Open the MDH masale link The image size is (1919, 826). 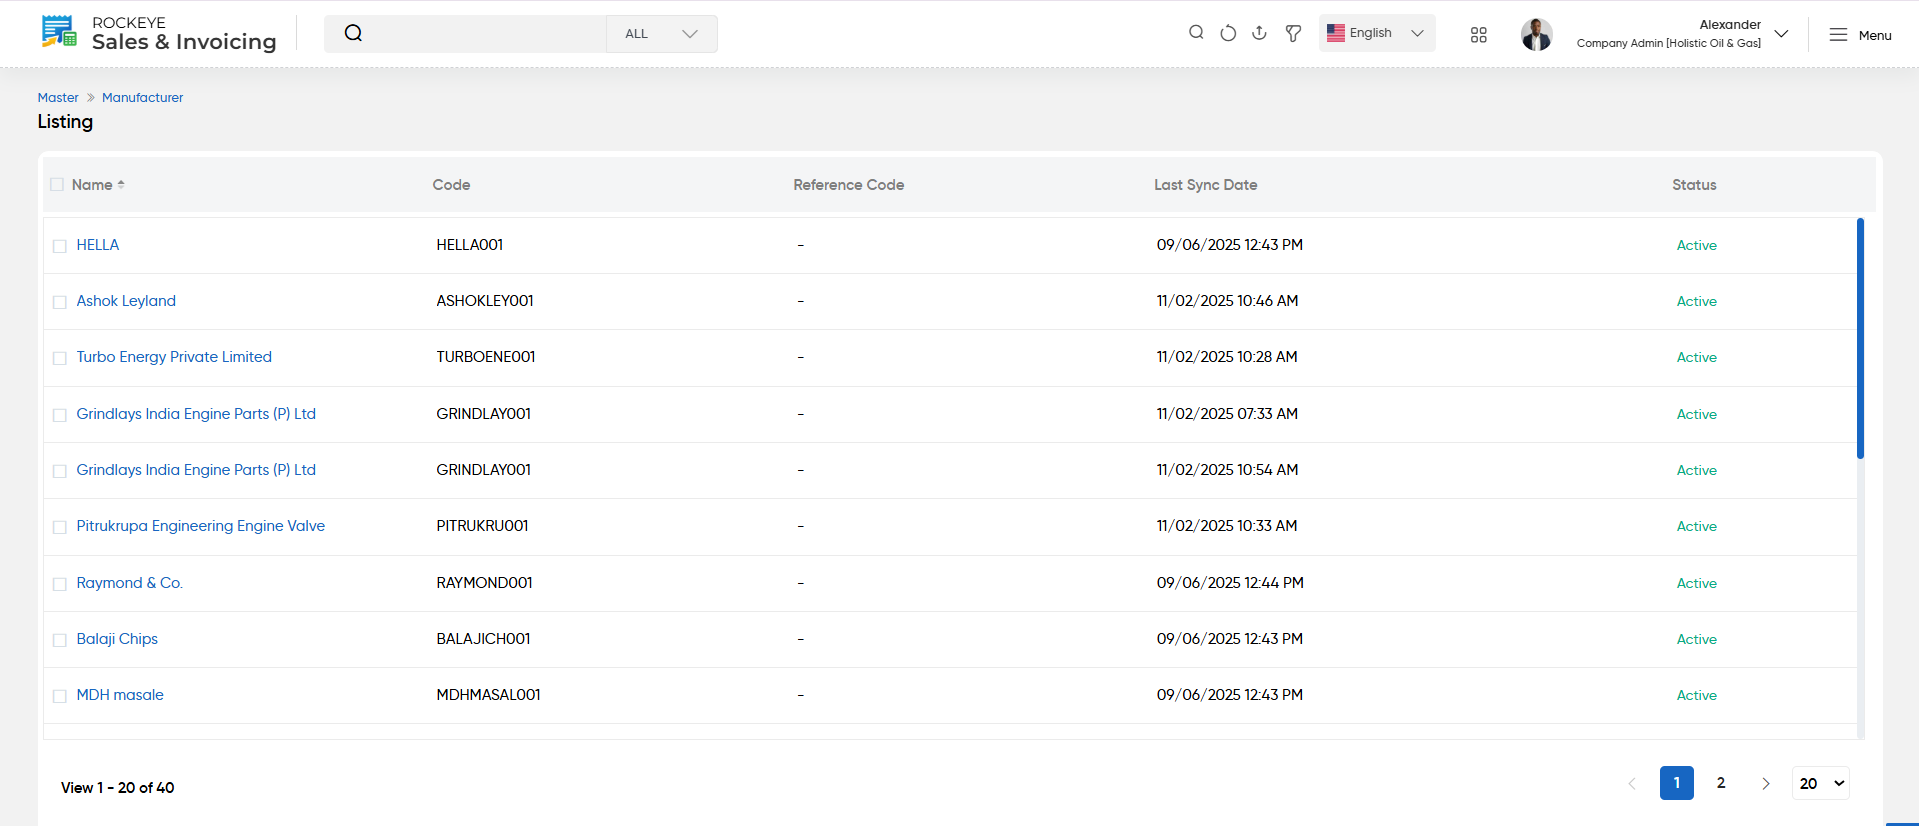pyautogui.click(x=120, y=695)
